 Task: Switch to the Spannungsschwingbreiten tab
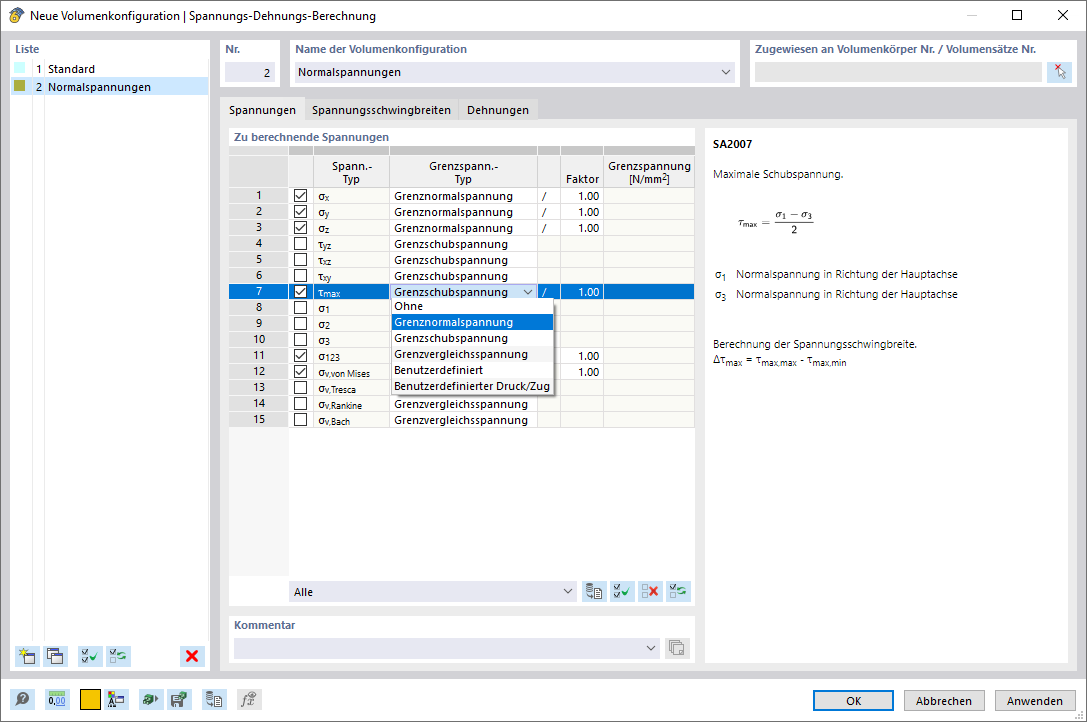381,110
